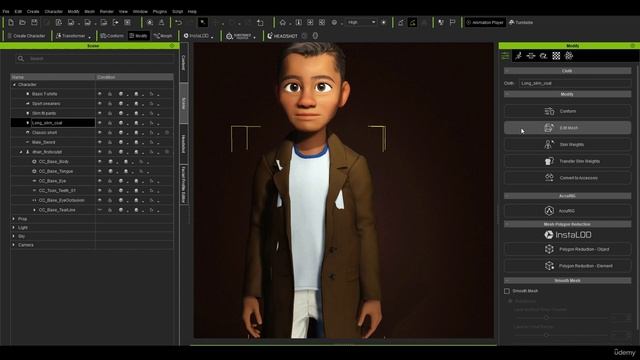Expand the Camera tree node

click(x=14, y=245)
